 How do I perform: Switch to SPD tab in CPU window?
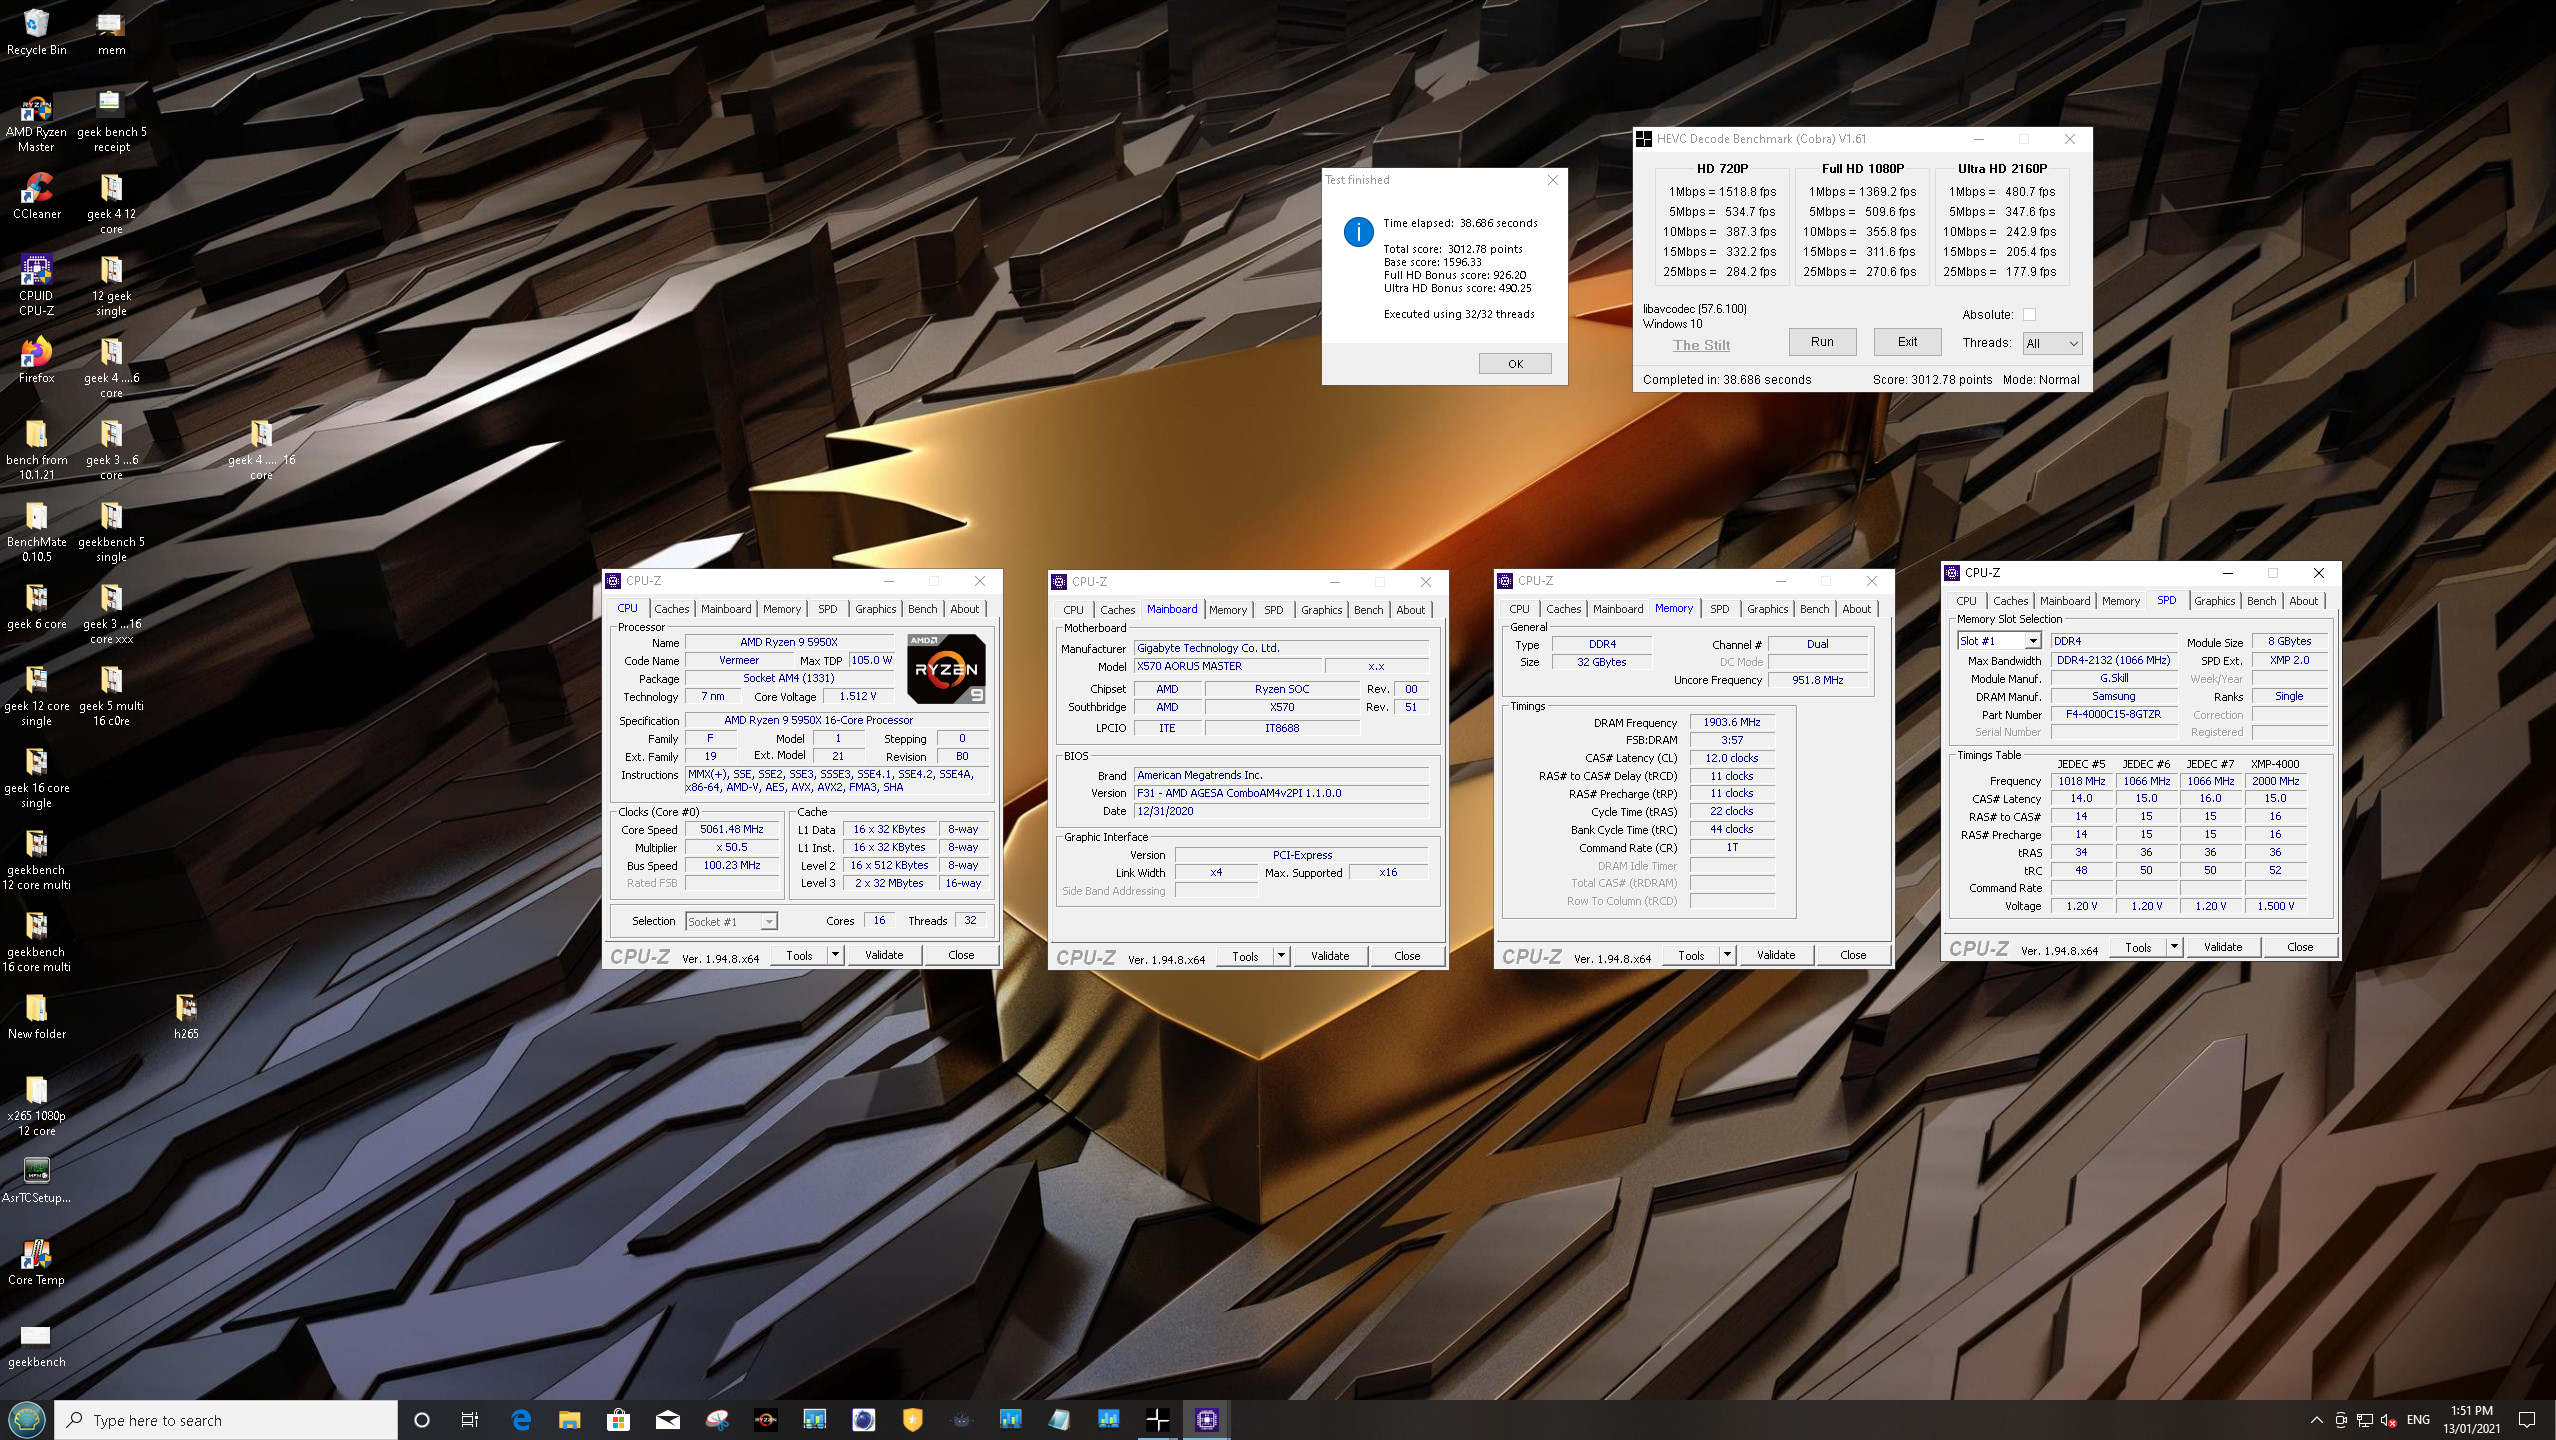click(827, 609)
